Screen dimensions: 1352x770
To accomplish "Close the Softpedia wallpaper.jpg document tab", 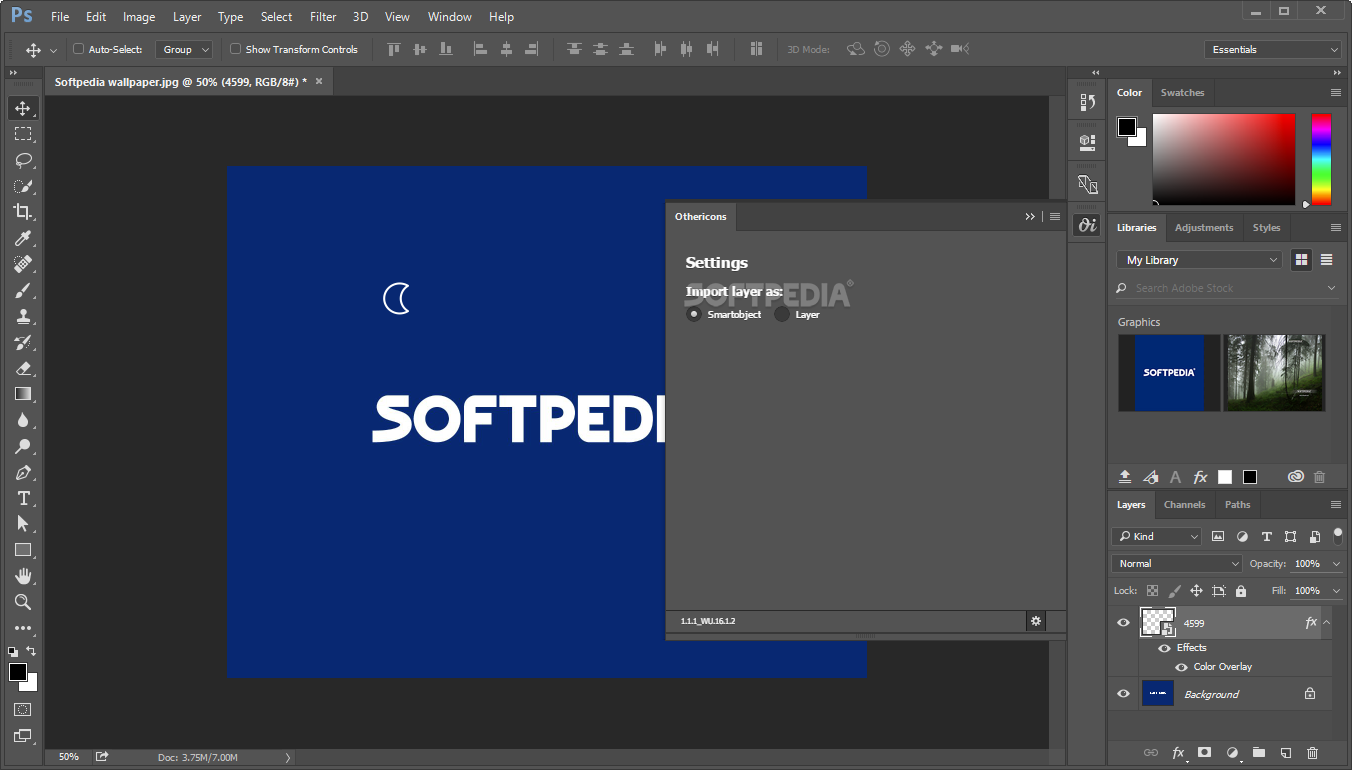I will click(319, 82).
